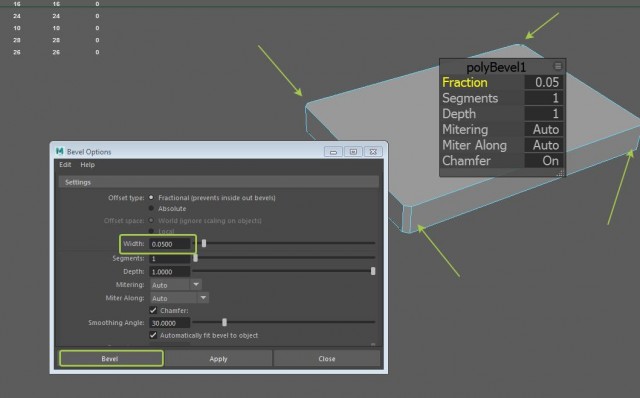Image resolution: width=640 pixels, height=398 pixels.
Task: Click the Depth input field showing 1.0000
Action: [170, 271]
